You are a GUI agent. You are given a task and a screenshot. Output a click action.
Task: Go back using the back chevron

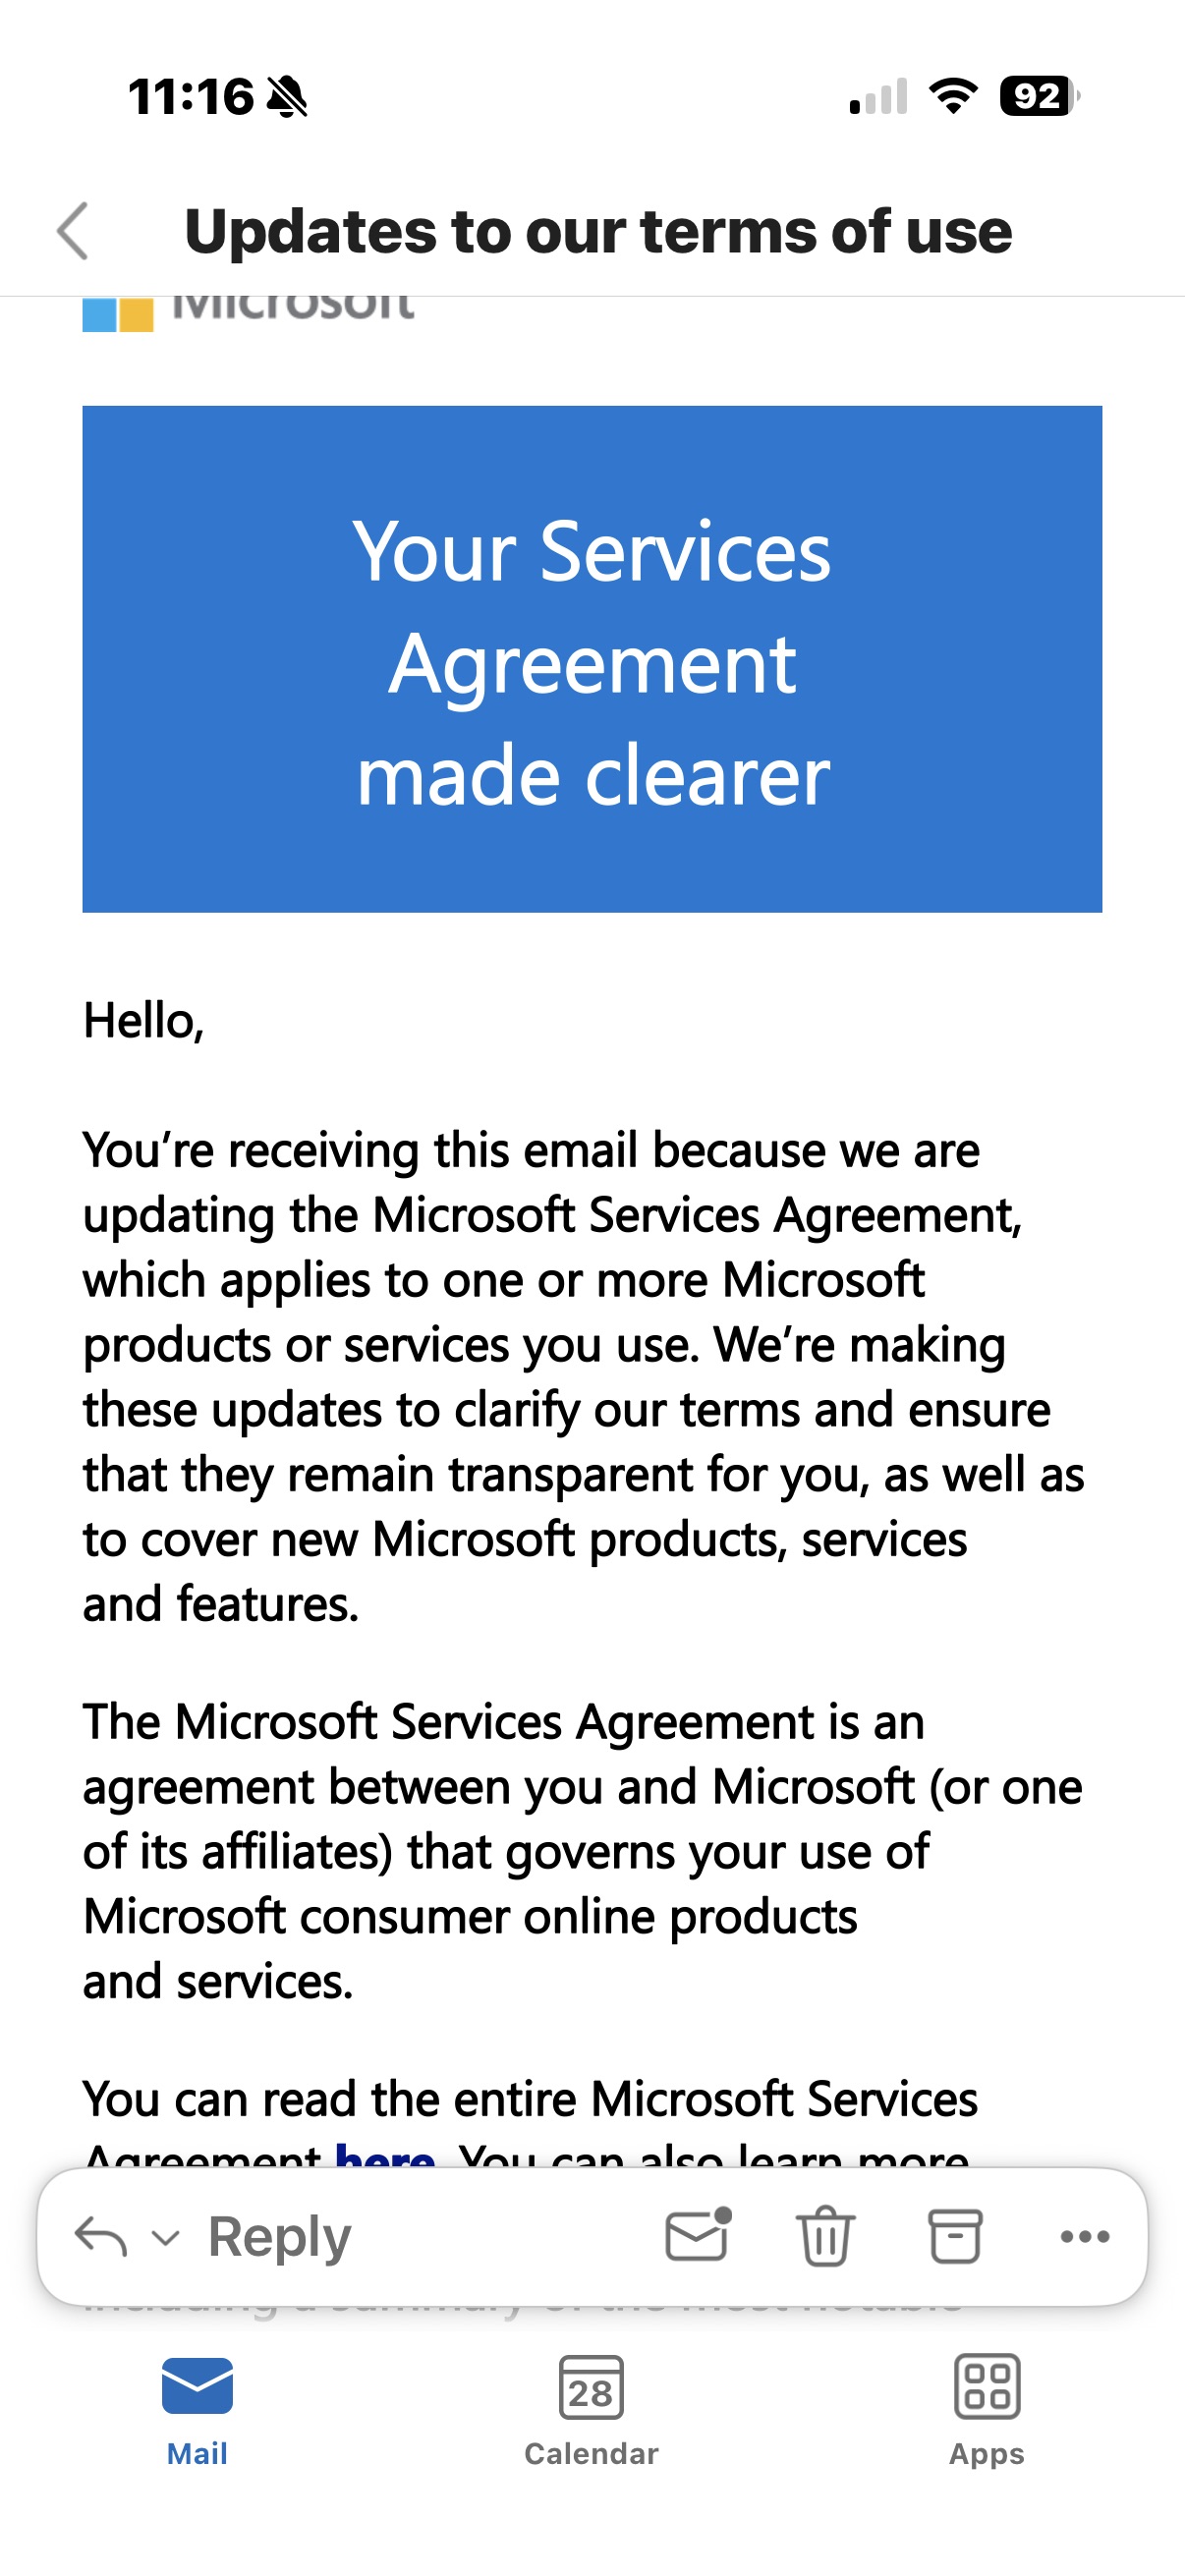pos(73,231)
